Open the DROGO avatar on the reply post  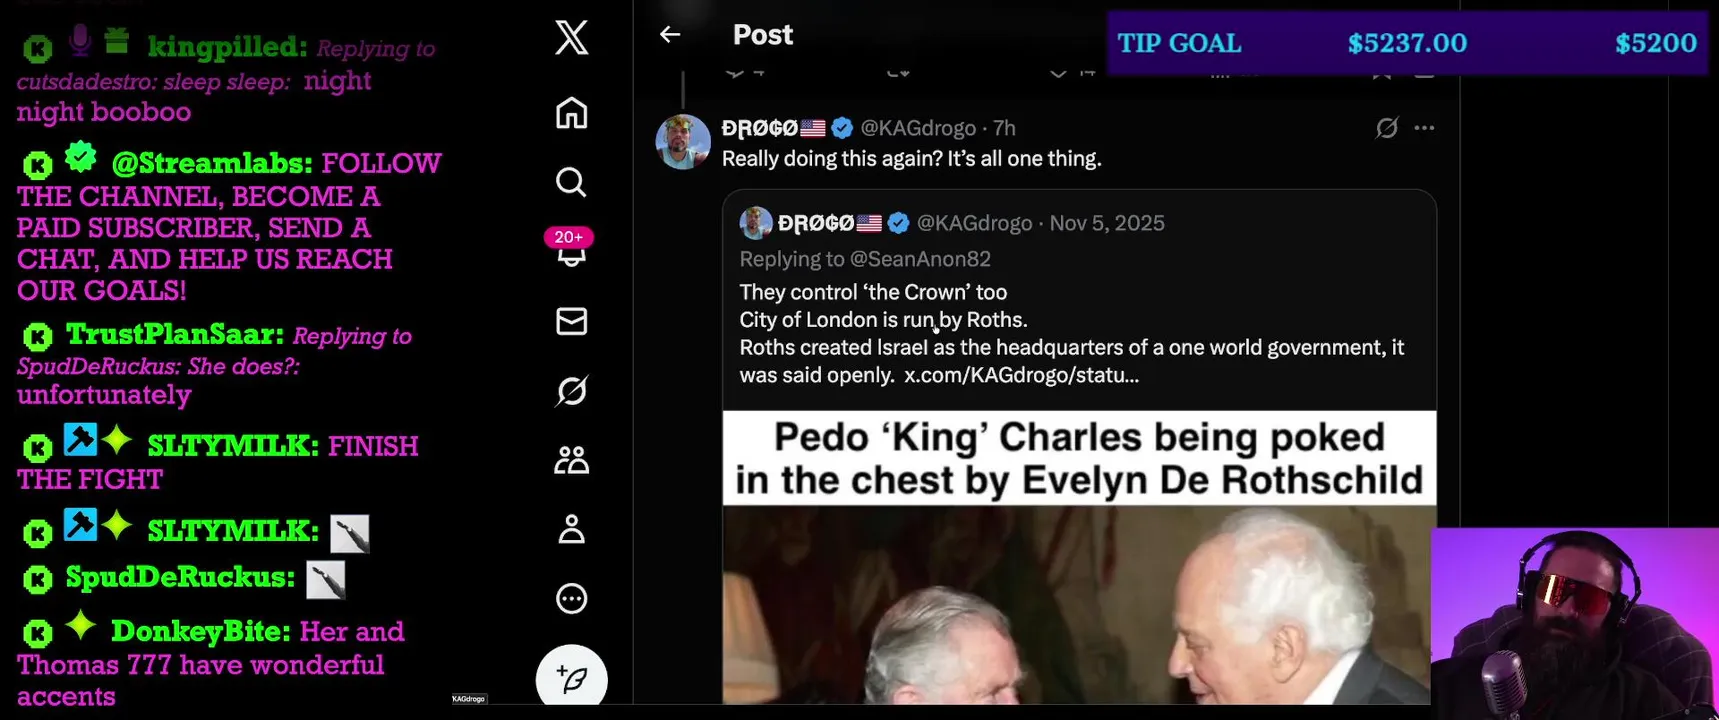[x=683, y=142]
